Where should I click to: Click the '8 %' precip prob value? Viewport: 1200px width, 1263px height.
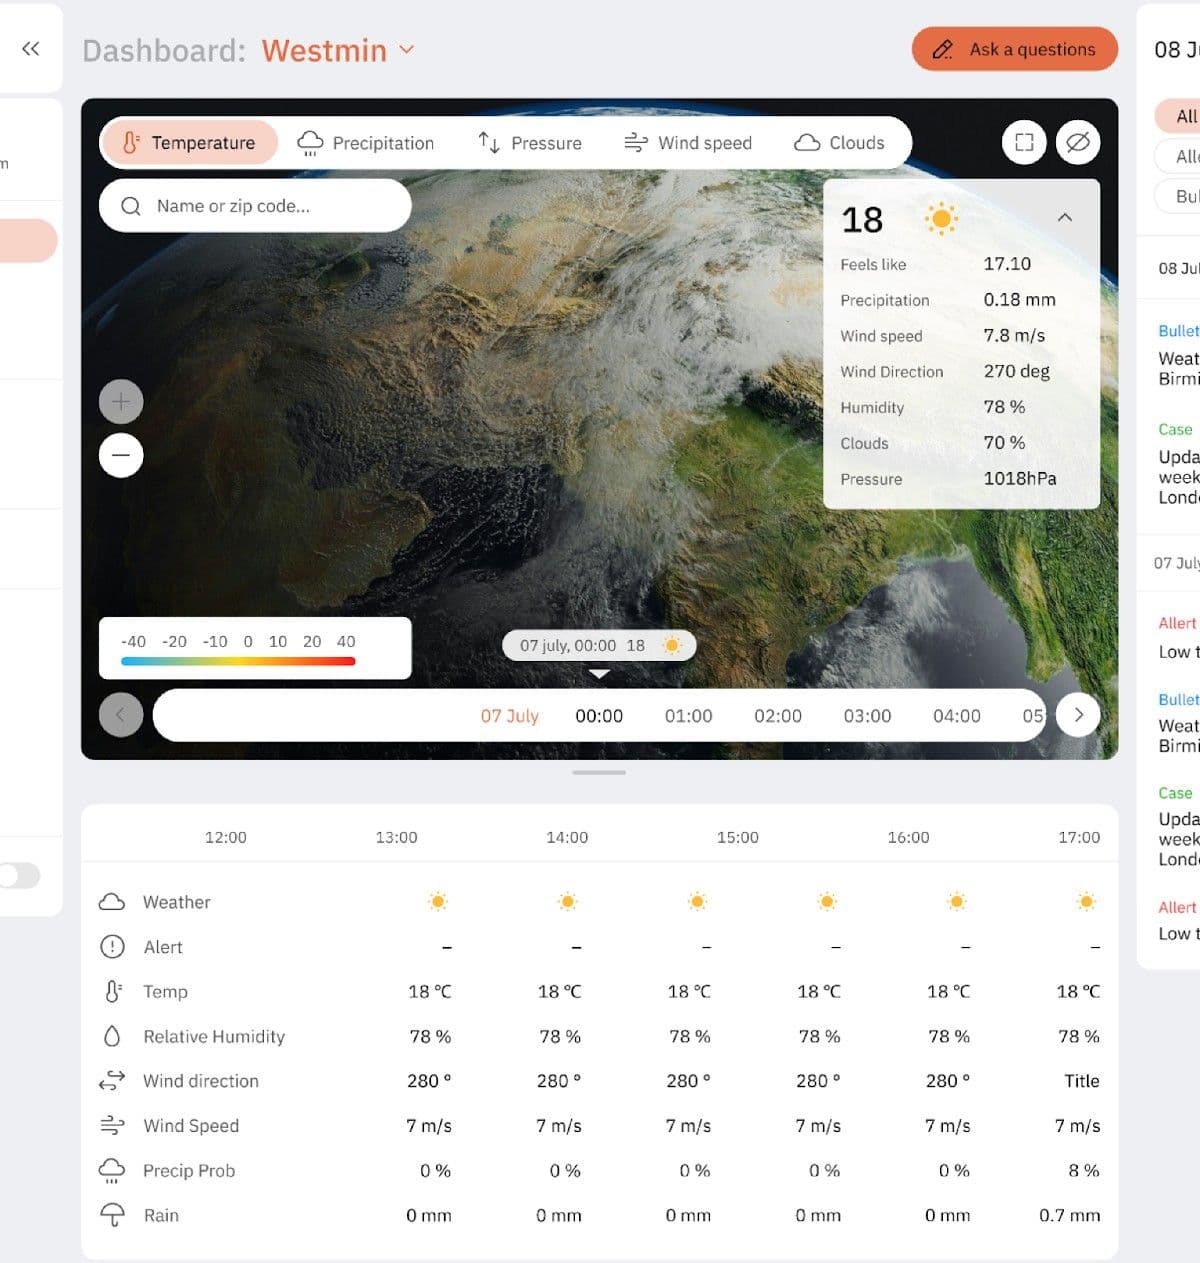pos(1084,1170)
